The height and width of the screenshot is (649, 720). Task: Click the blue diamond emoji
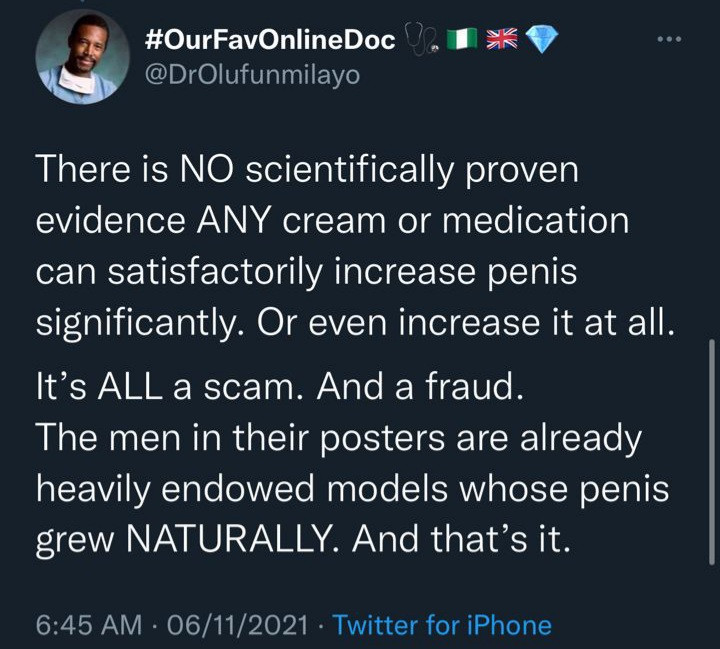(x=541, y=40)
